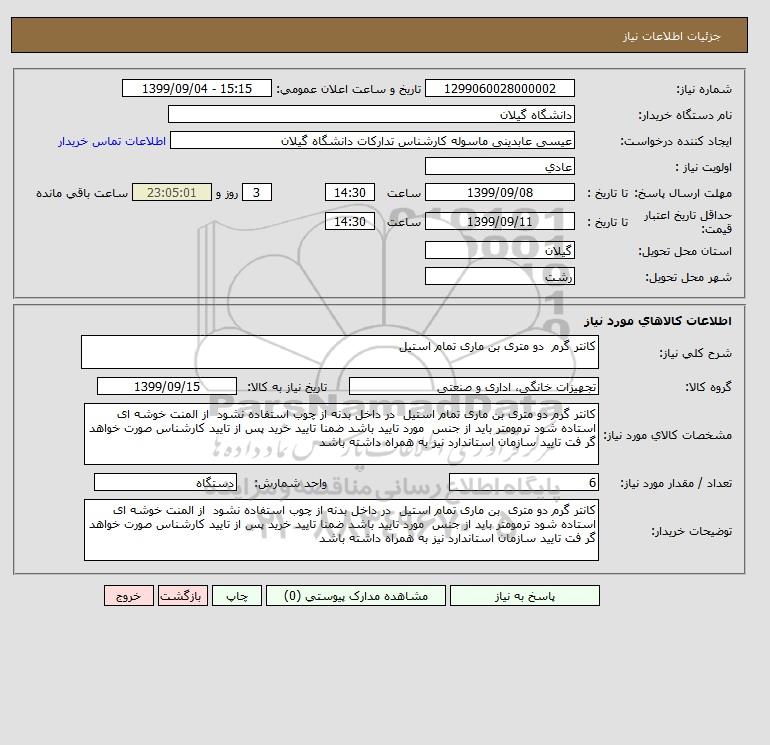Image resolution: width=770 pixels, height=745 pixels.
Task: Click label نام دستگاه خریدار
Action: 685,115
